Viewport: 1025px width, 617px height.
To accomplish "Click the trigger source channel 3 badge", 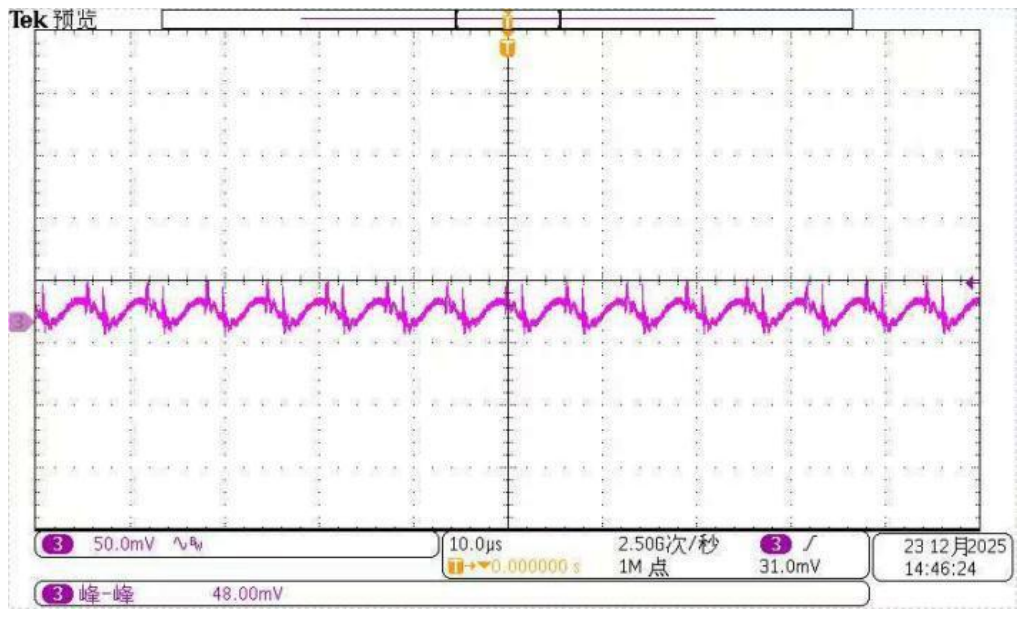I will [x=776, y=544].
